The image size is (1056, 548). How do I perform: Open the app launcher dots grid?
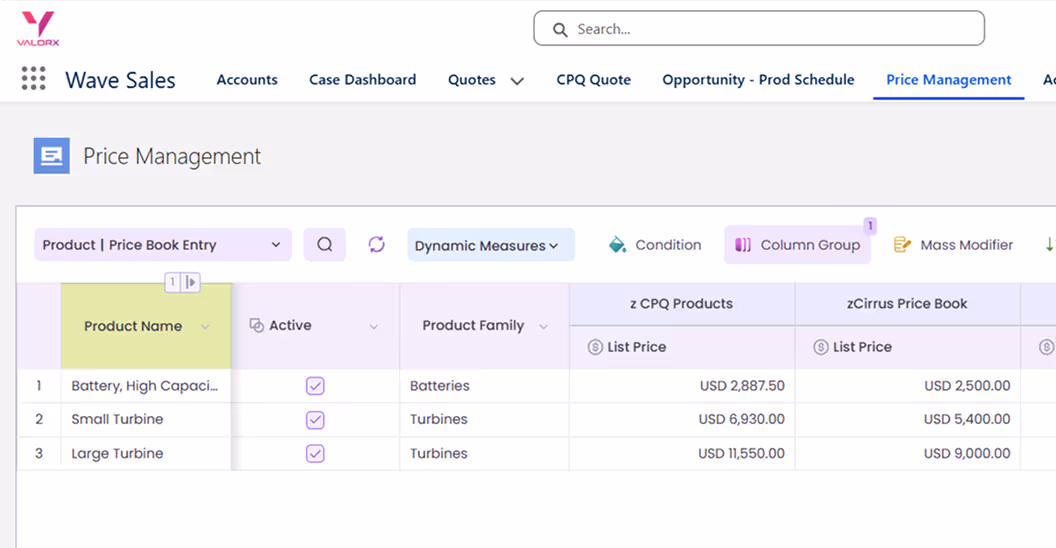coord(33,79)
